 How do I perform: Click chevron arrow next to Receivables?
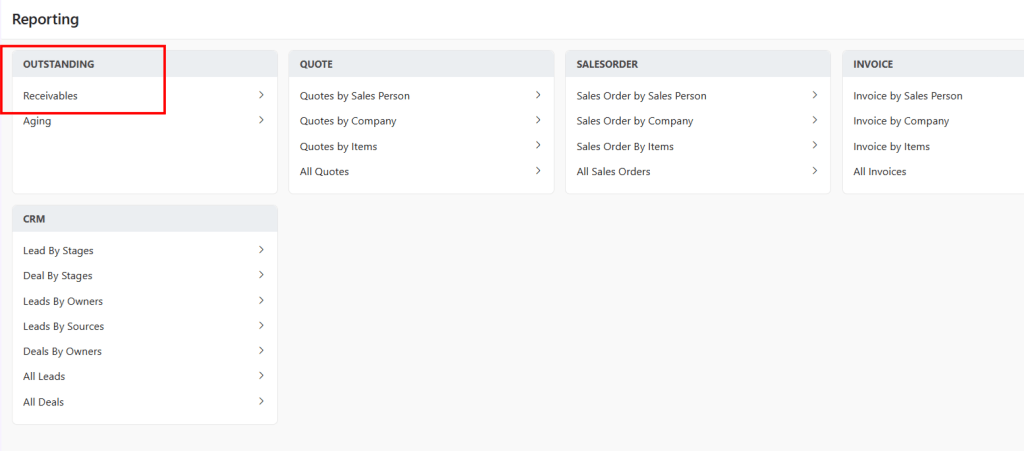pyautogui.click(x=261, y=95)
